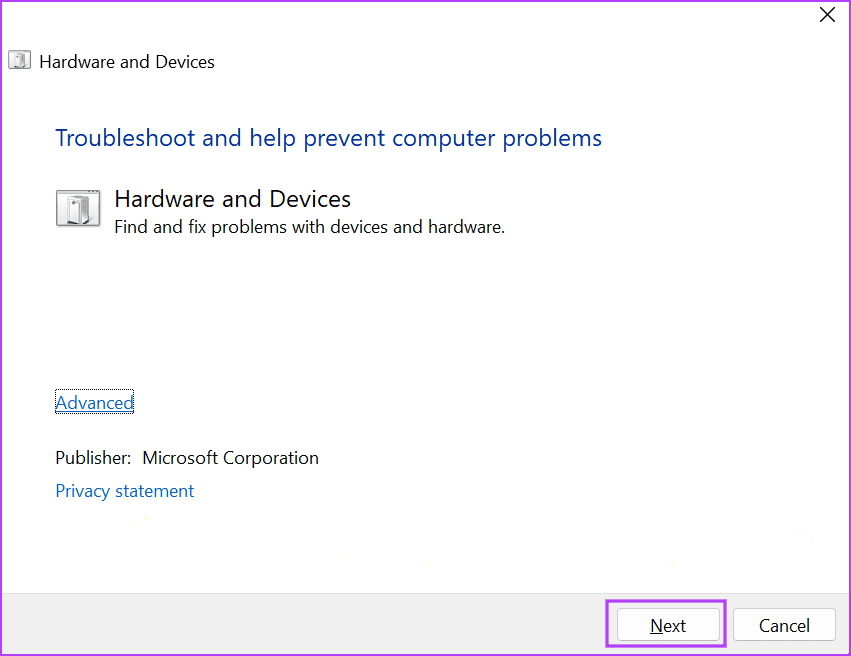Click the Next button to continue

point(666,624)
